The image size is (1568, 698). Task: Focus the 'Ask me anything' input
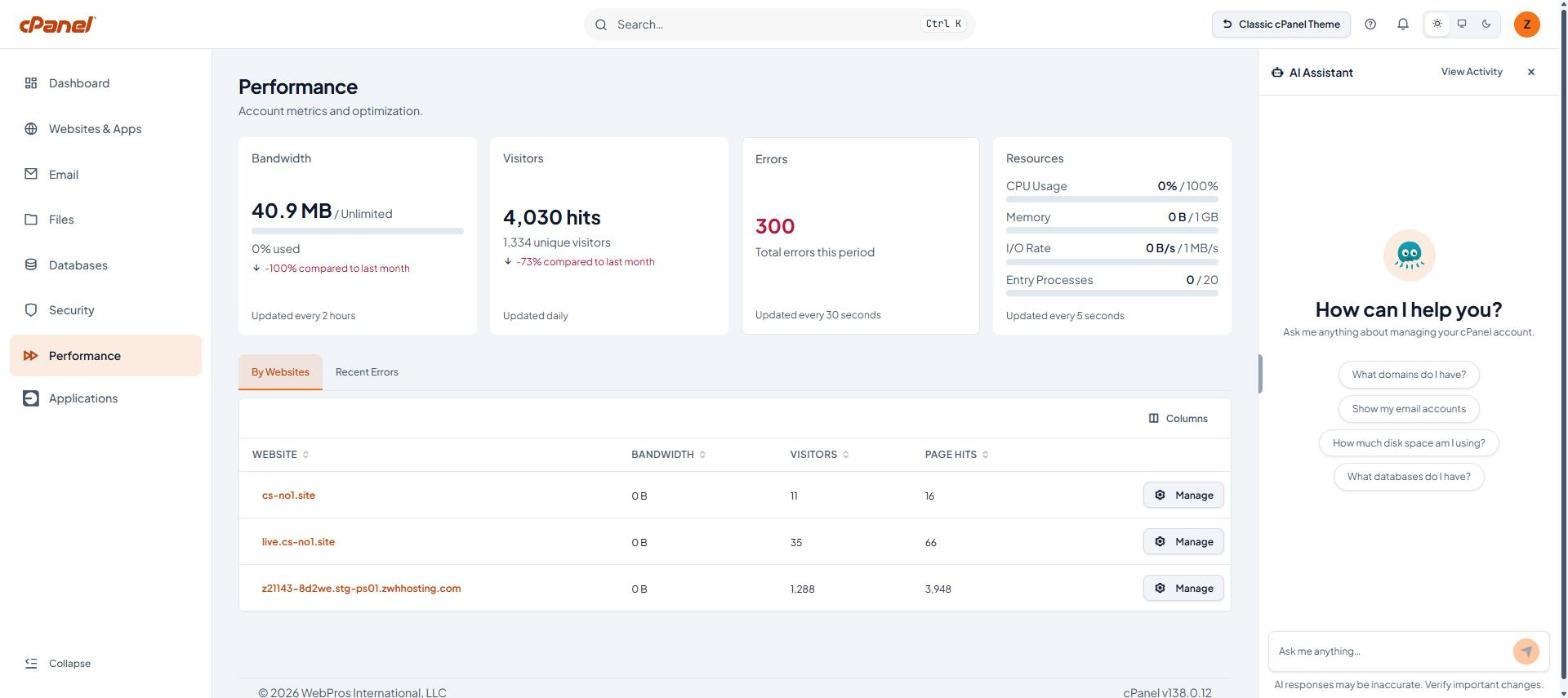[1390, 651]
